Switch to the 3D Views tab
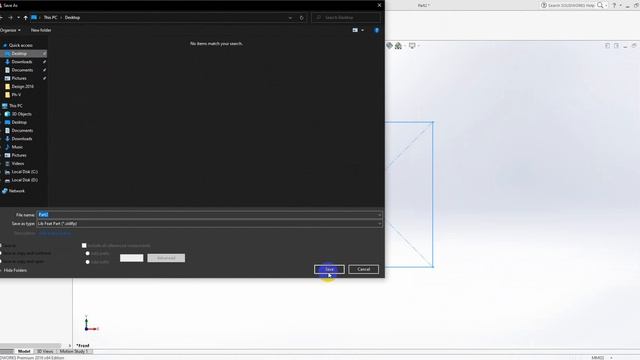This screenshot has height=360, width=640. pos(45,351)
